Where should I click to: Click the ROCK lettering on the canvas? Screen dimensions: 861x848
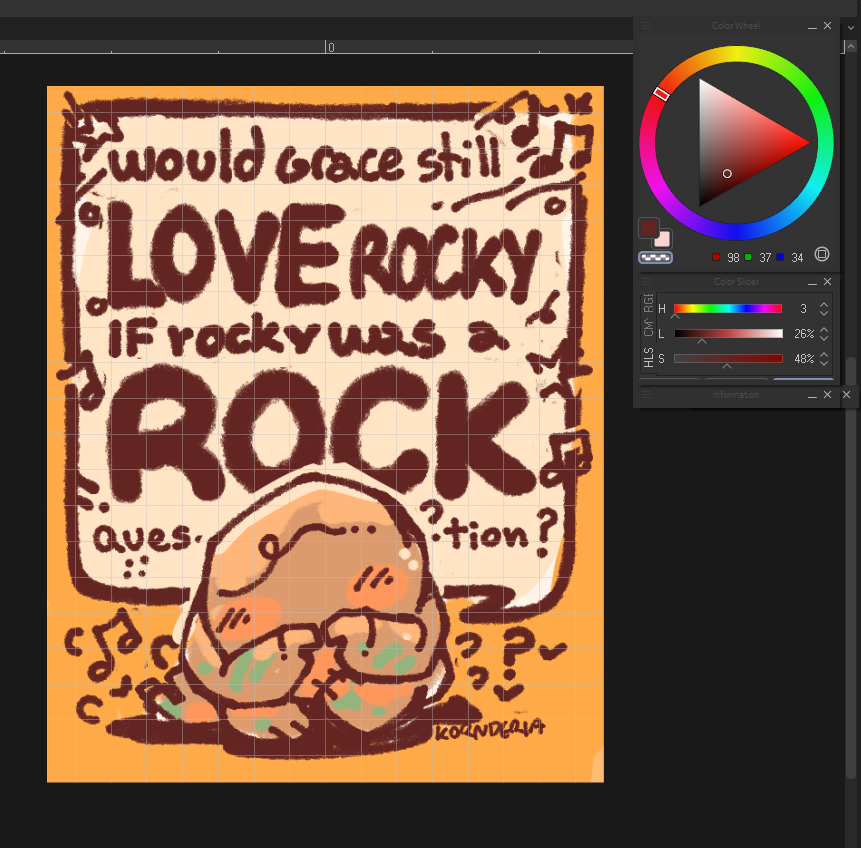pyautogui.click(x=321, y=434)
